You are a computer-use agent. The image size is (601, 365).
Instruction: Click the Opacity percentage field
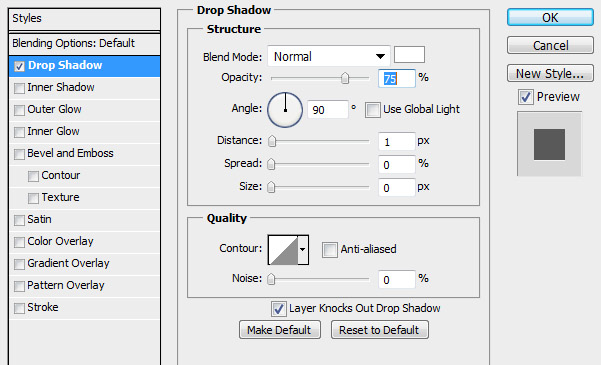(x=397, y=78)
